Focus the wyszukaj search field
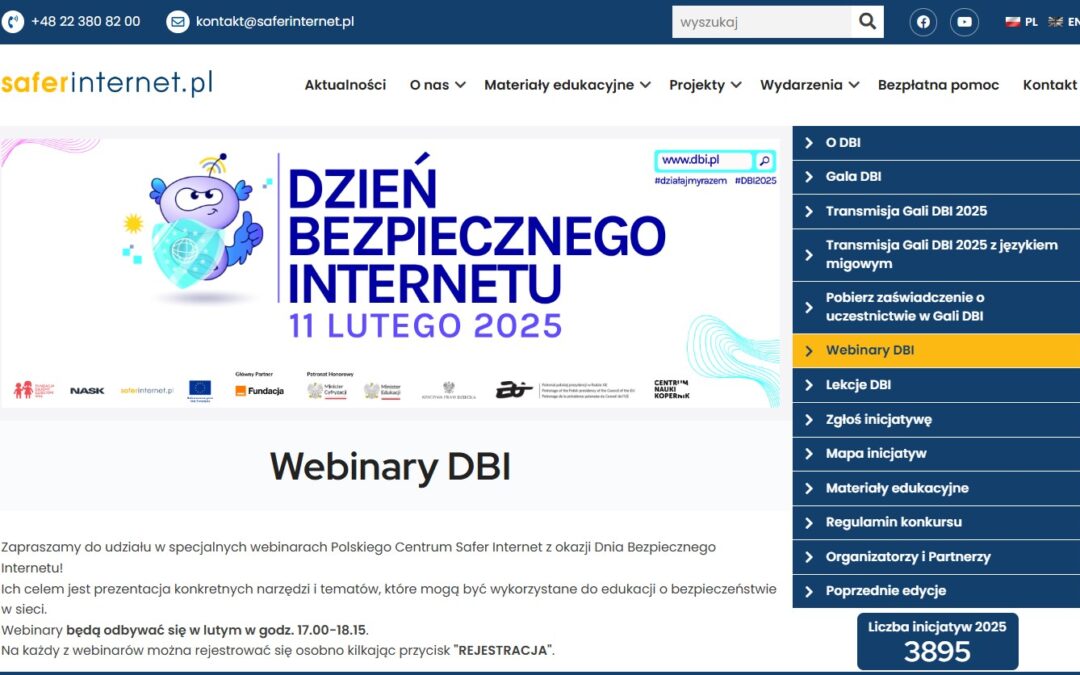 (761, 22)
